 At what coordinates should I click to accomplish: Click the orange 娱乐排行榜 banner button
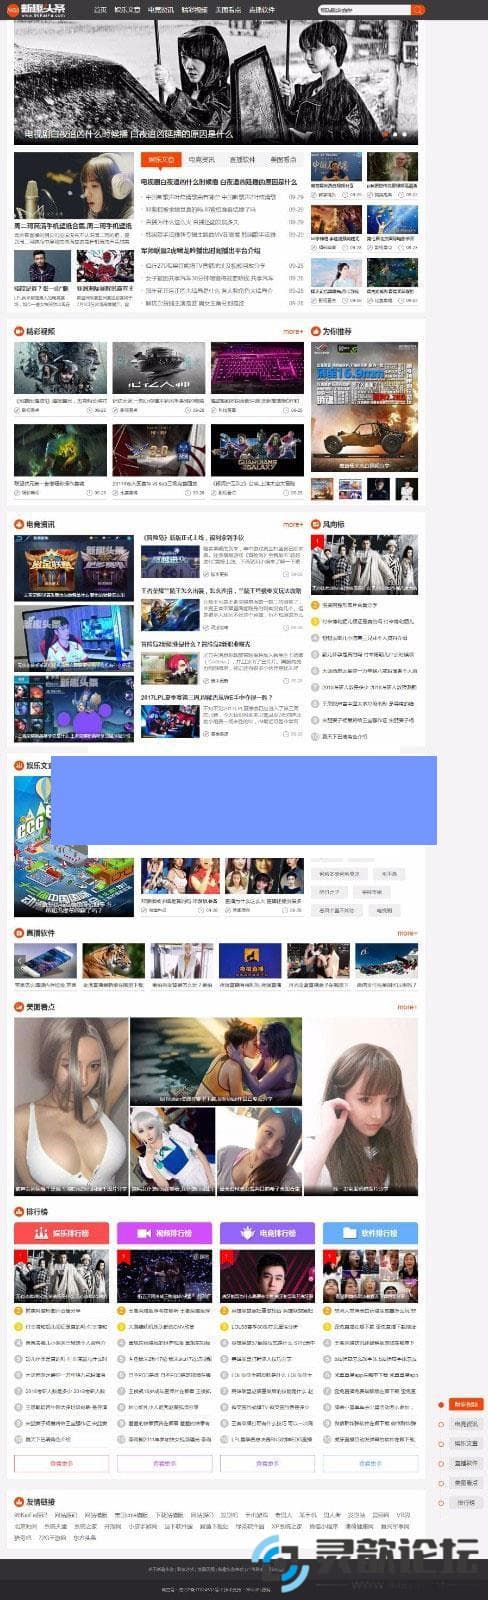coord(62,1233)
